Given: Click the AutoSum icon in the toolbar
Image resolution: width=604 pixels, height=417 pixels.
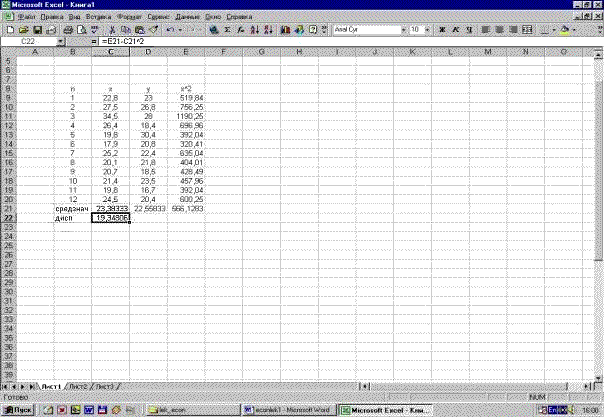Looking at the screenshot, I should (x=228, y=31).
